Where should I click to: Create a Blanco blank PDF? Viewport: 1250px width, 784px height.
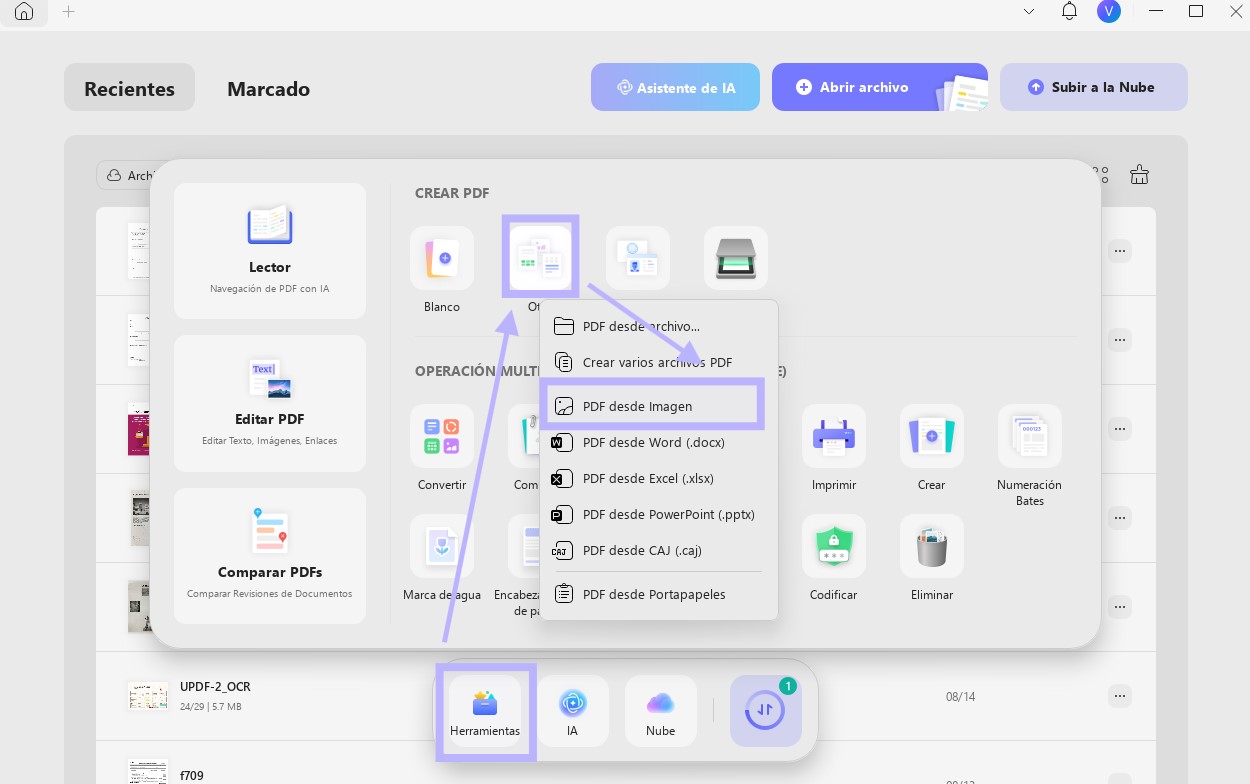pyautogui.click(x=442, y=258)
